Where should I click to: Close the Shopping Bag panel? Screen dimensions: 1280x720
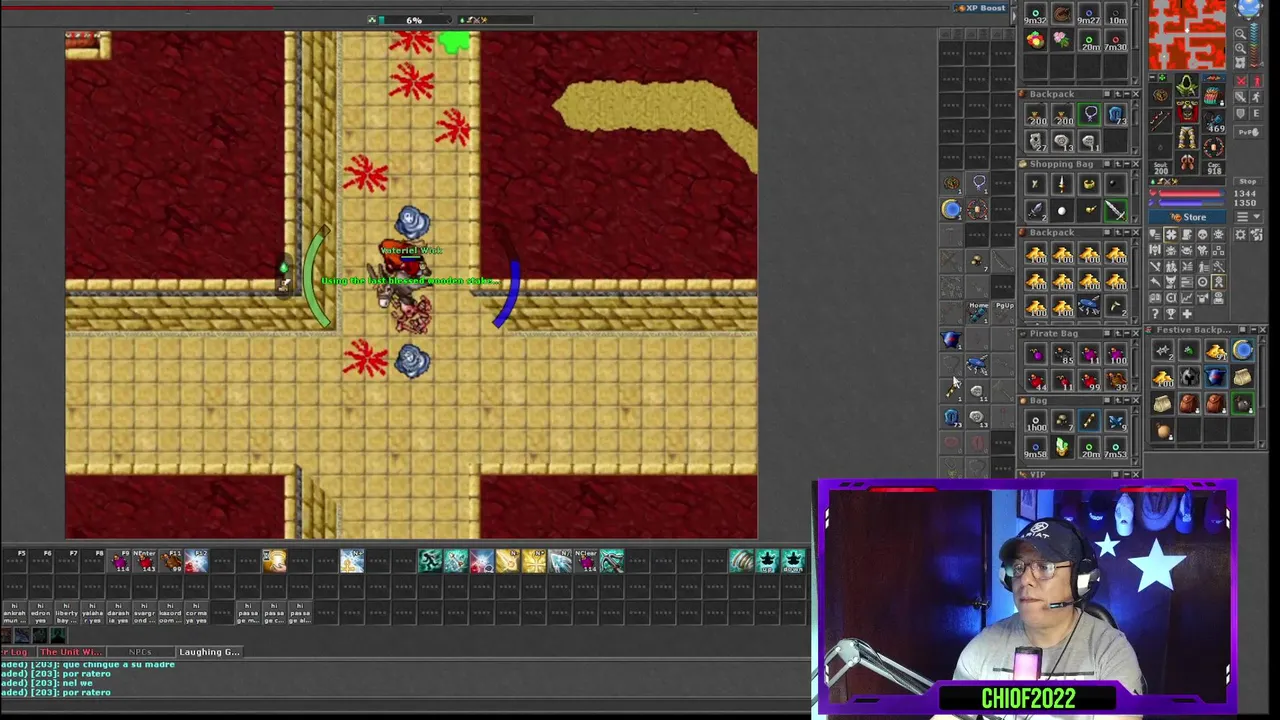(1136, 164)
